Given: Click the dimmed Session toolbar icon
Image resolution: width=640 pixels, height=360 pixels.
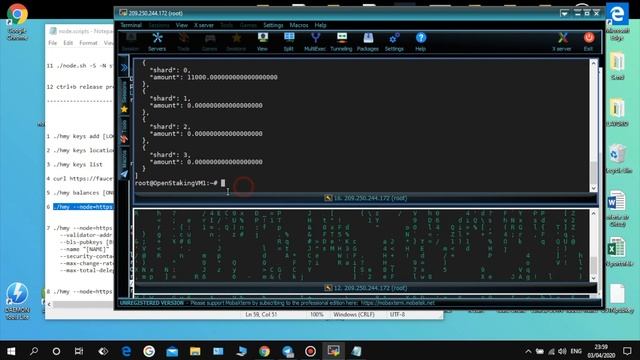Looking at the screenshot, I should (x=131, y=42).
